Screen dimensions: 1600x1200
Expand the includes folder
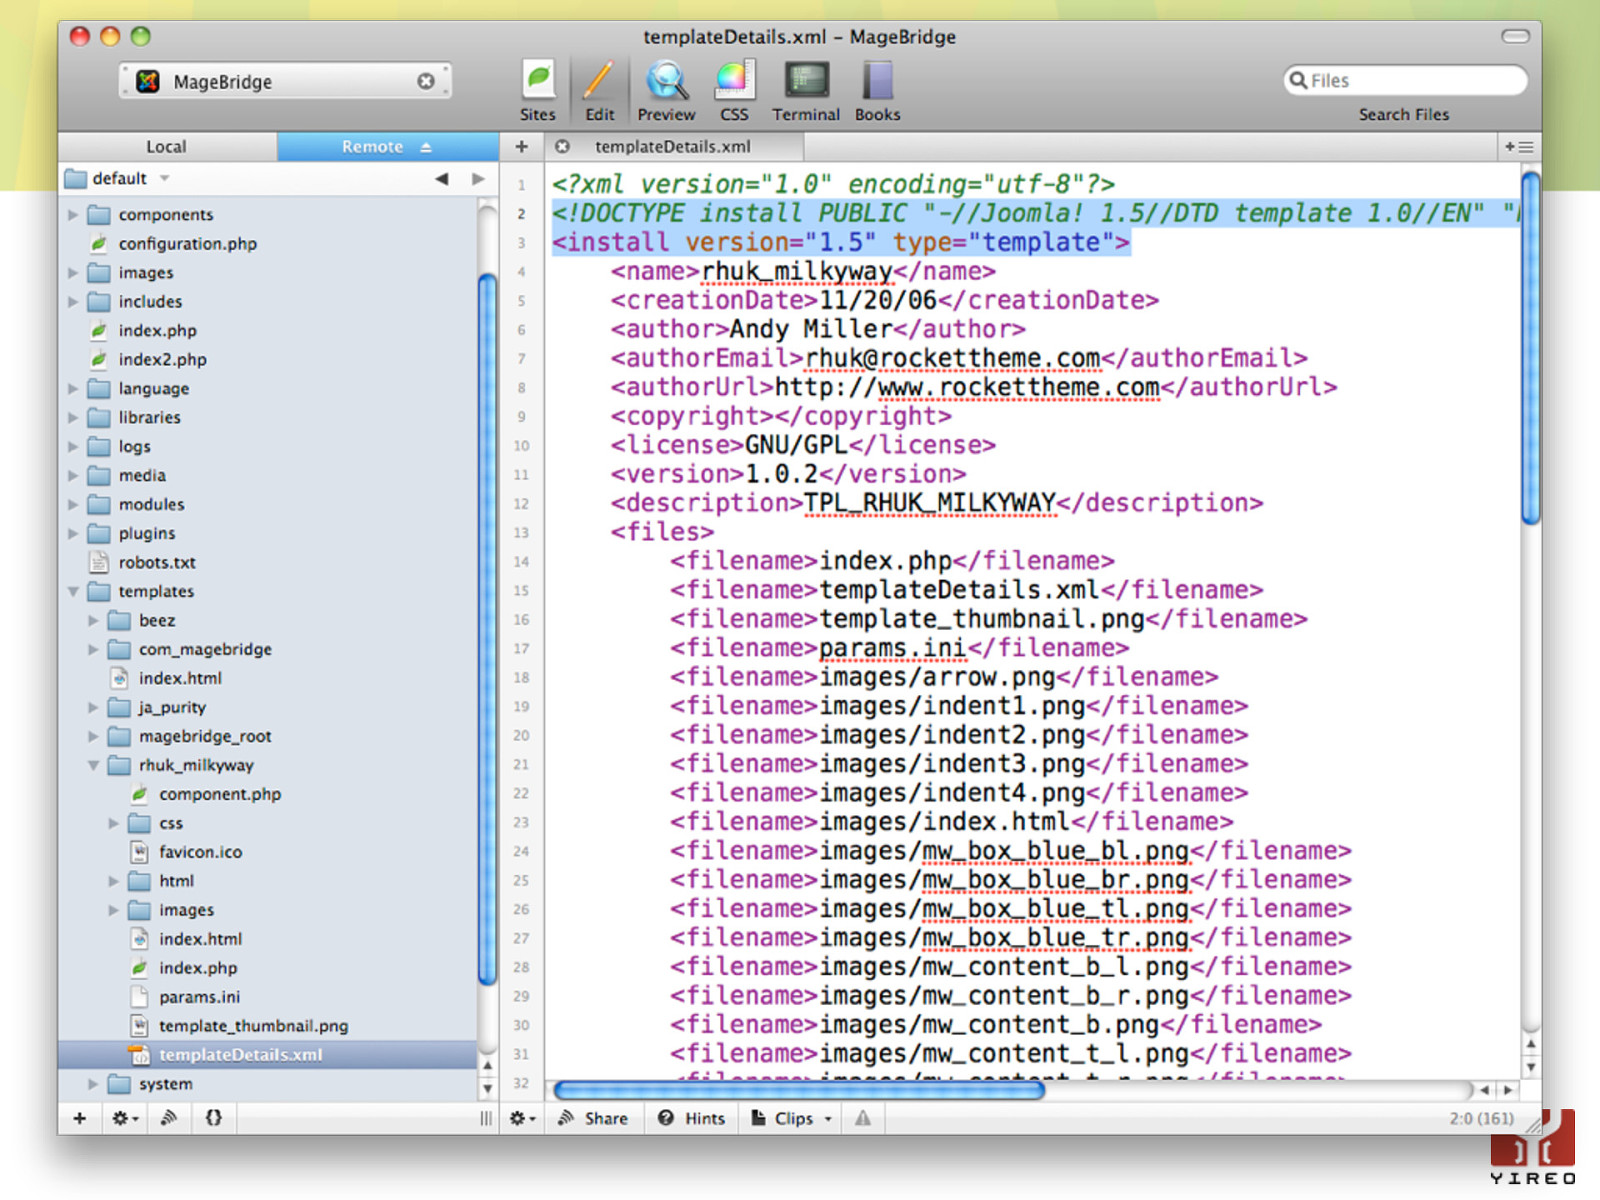click(x=73, y=301)
